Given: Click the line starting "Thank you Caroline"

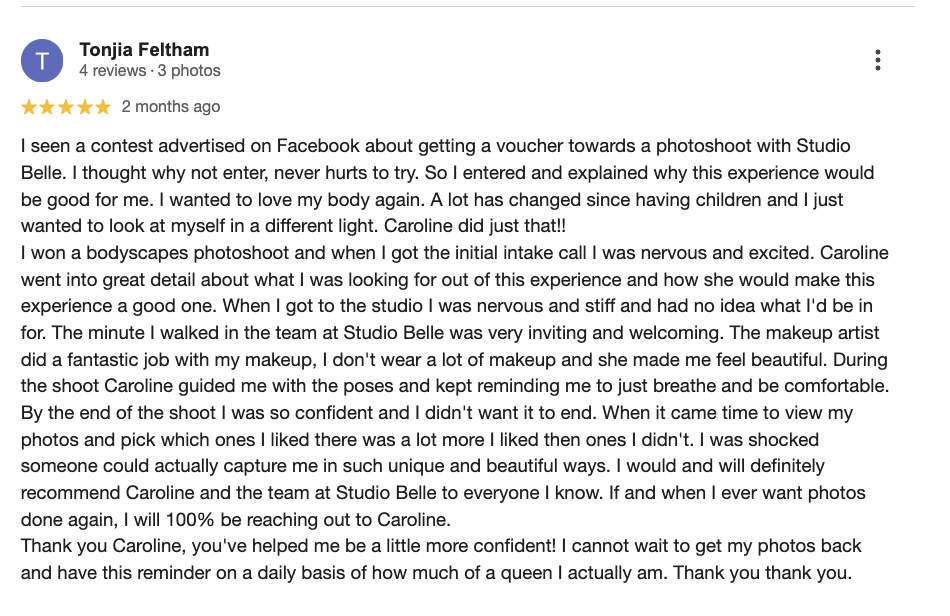Looking at the screenshot, I should (441, 546).
